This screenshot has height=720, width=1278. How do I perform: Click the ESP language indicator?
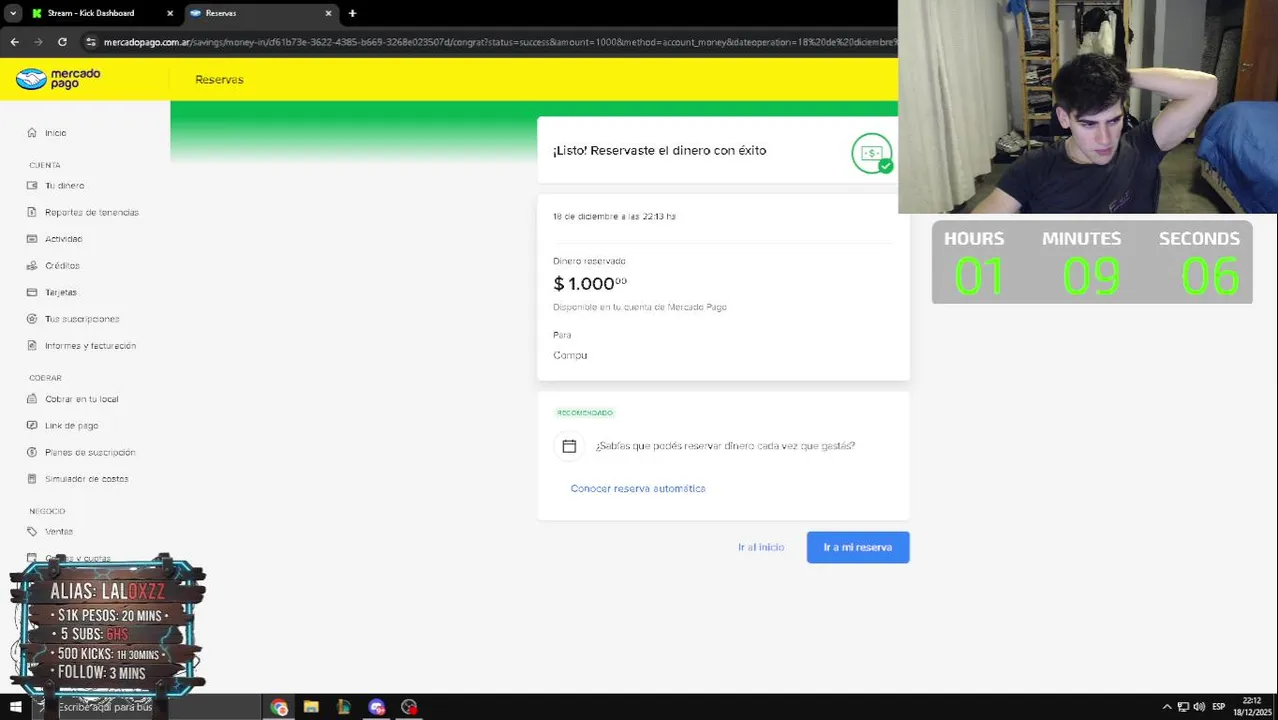click(x=1218, y=707)
